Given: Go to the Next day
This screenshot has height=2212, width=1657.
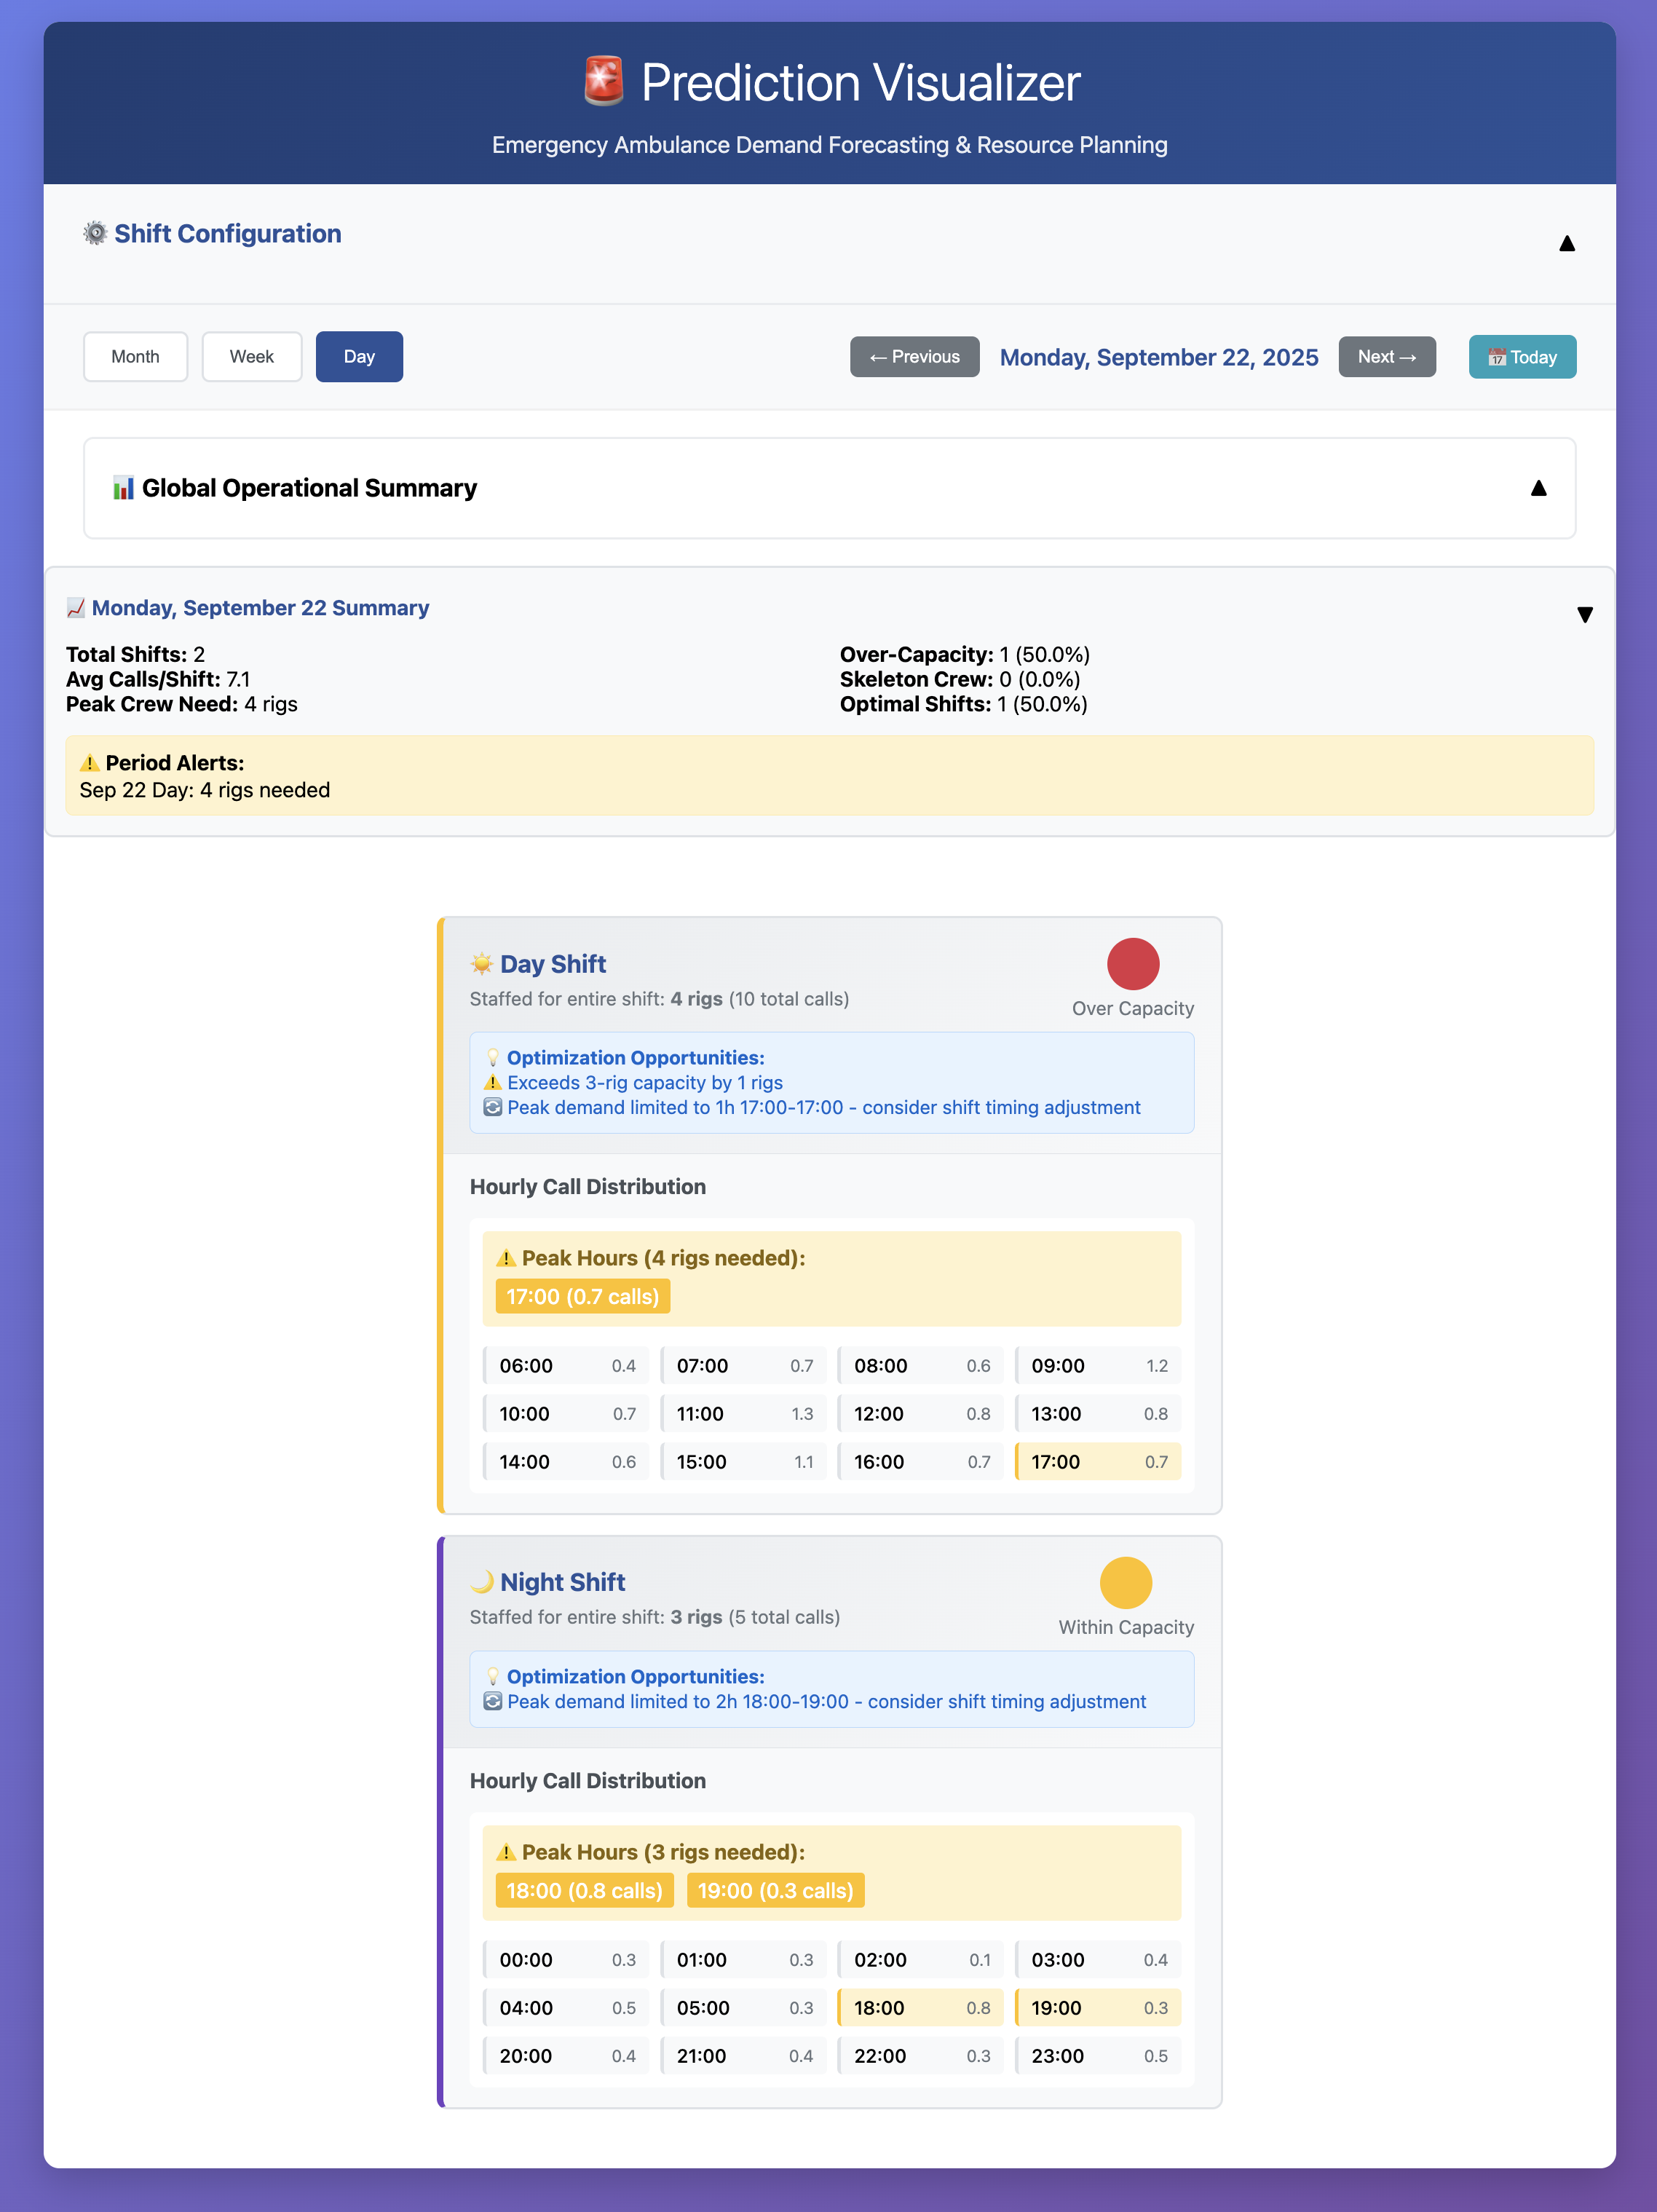Looking at the screenshot, I should point(1386,357).
